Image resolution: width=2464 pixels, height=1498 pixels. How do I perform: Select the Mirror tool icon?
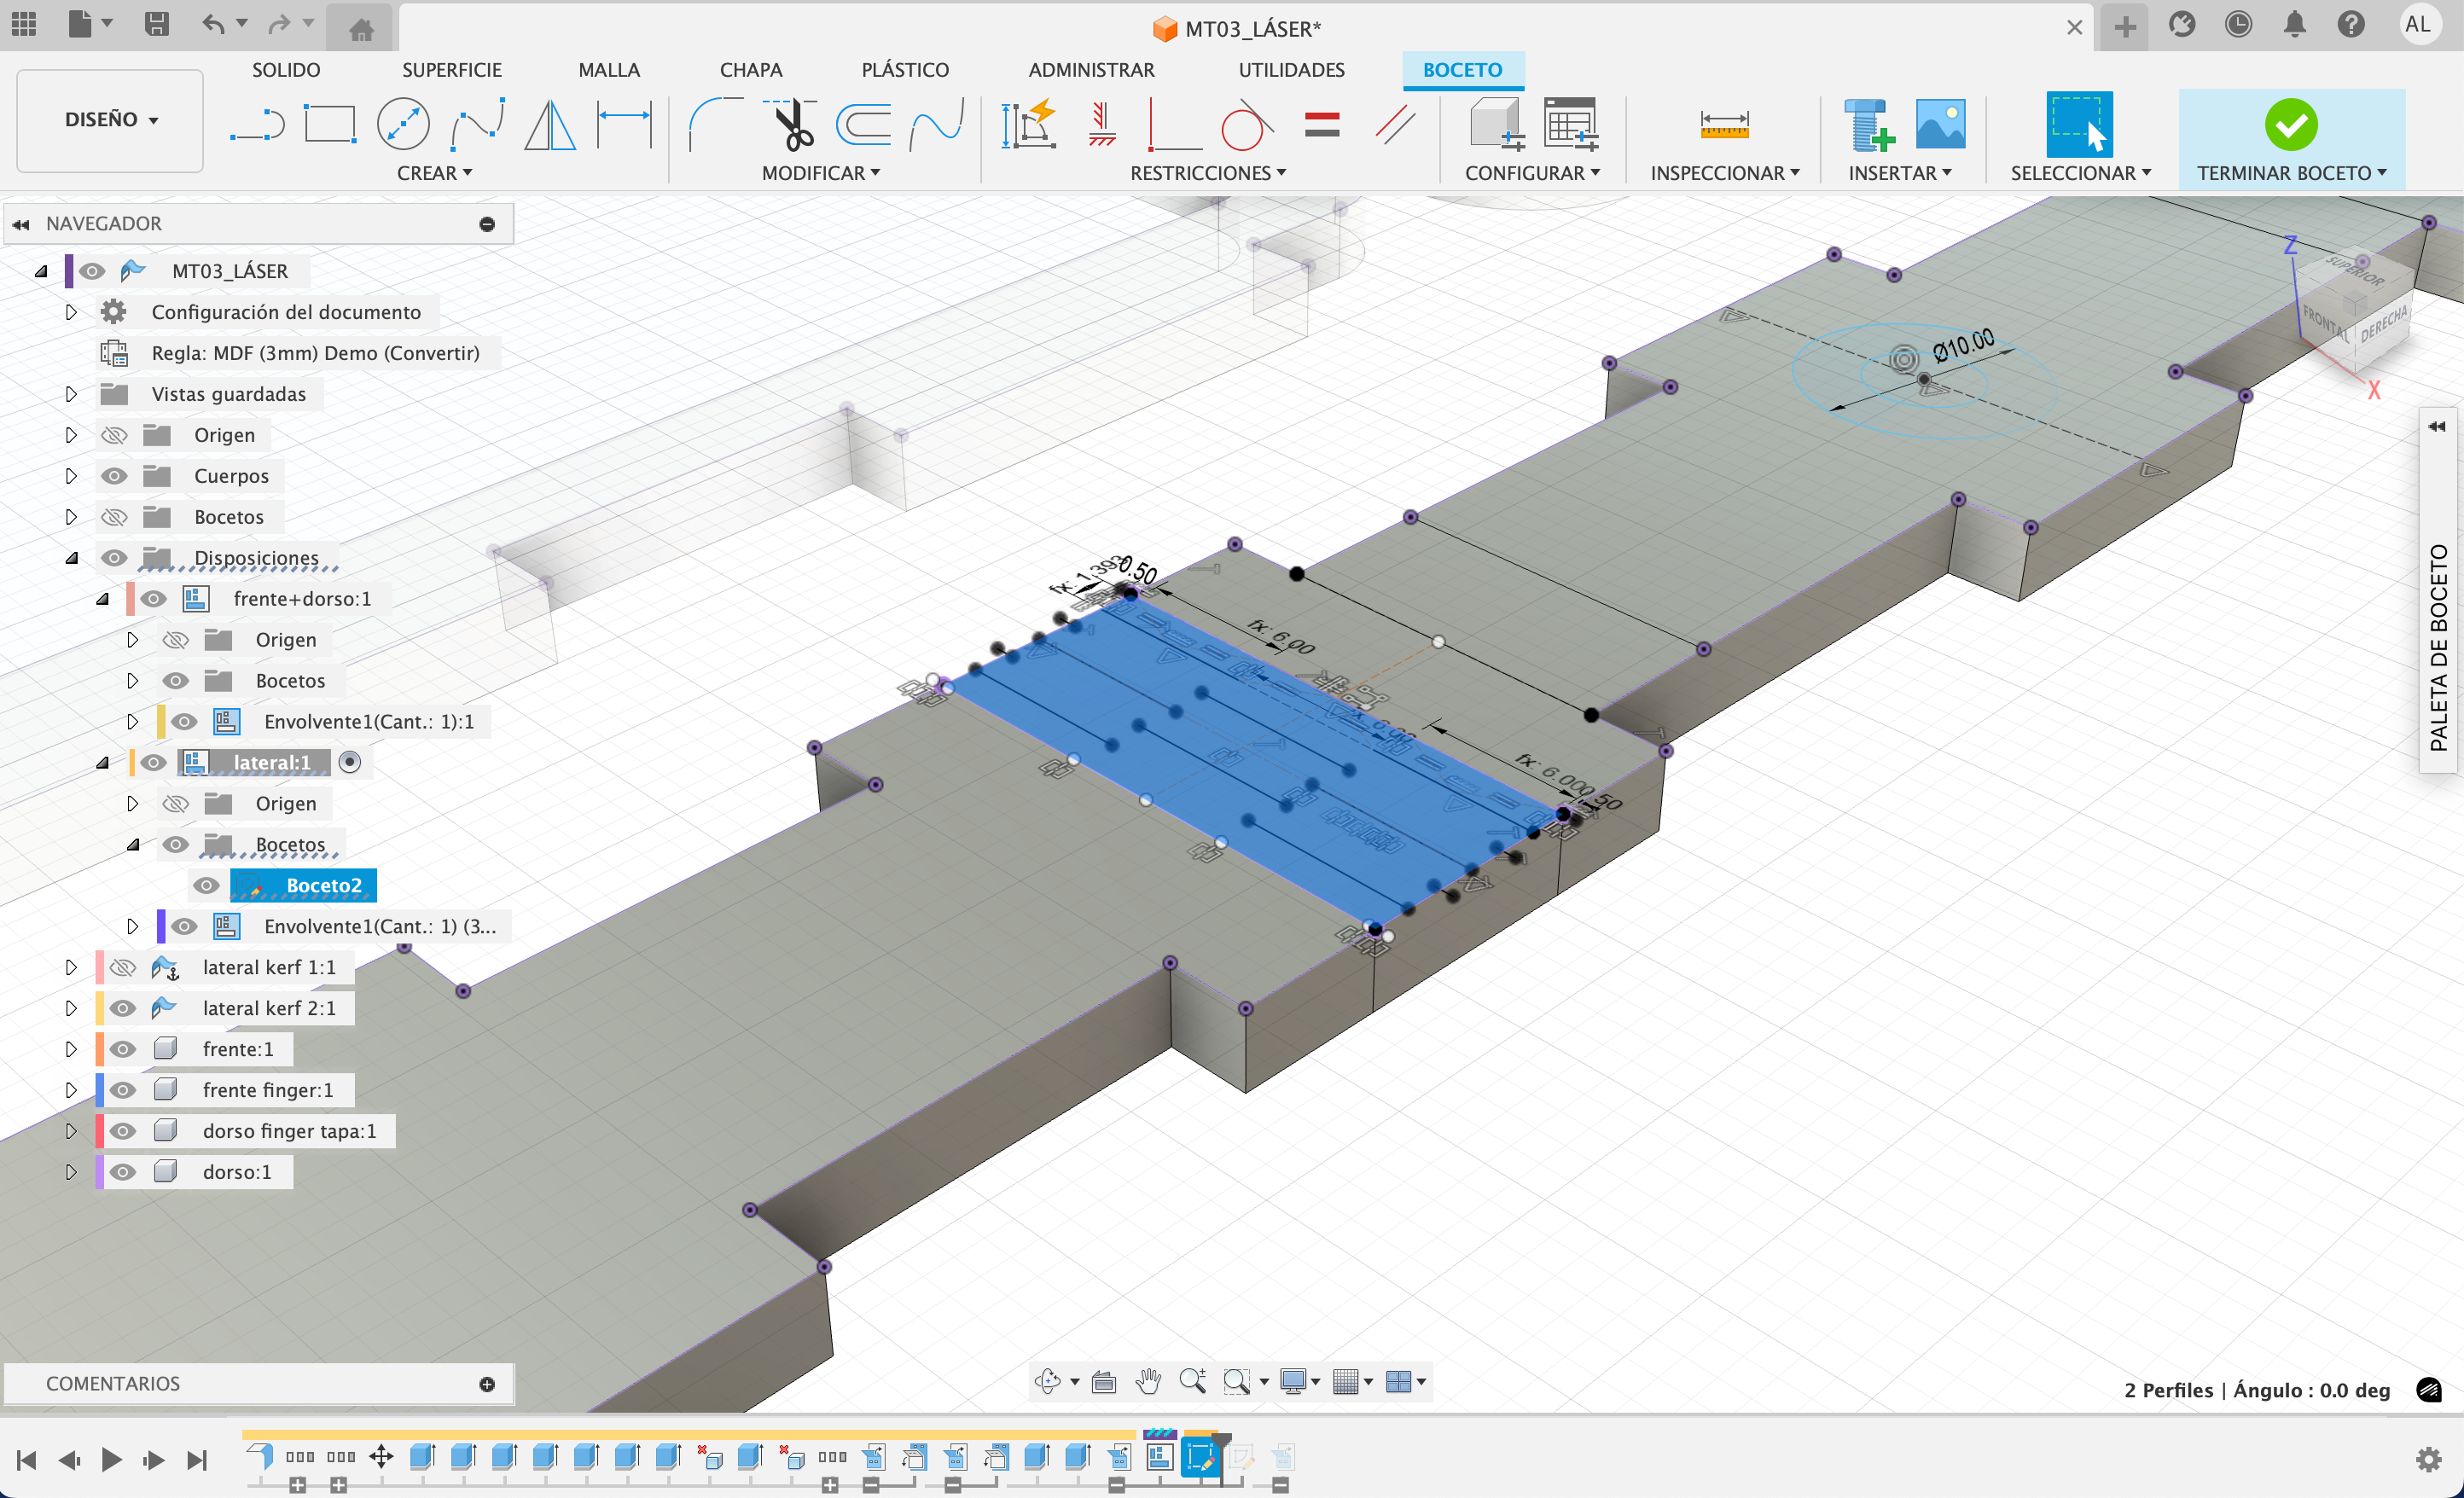tap(550, 125)
